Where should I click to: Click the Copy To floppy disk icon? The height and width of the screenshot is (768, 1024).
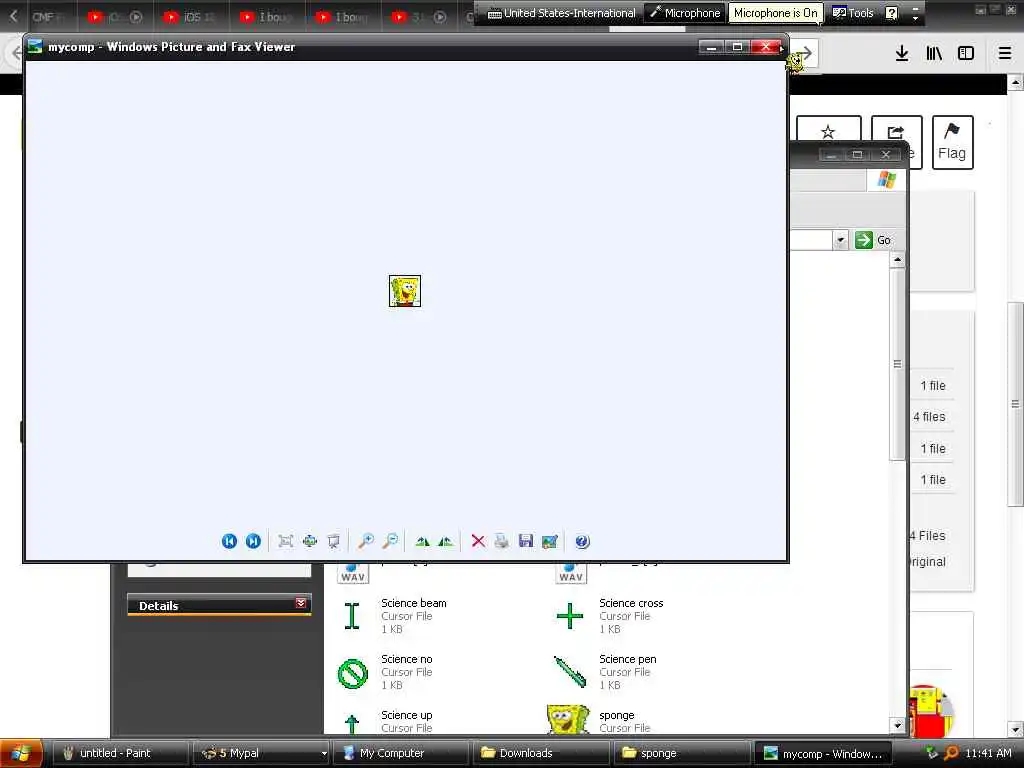coord(526,541)
